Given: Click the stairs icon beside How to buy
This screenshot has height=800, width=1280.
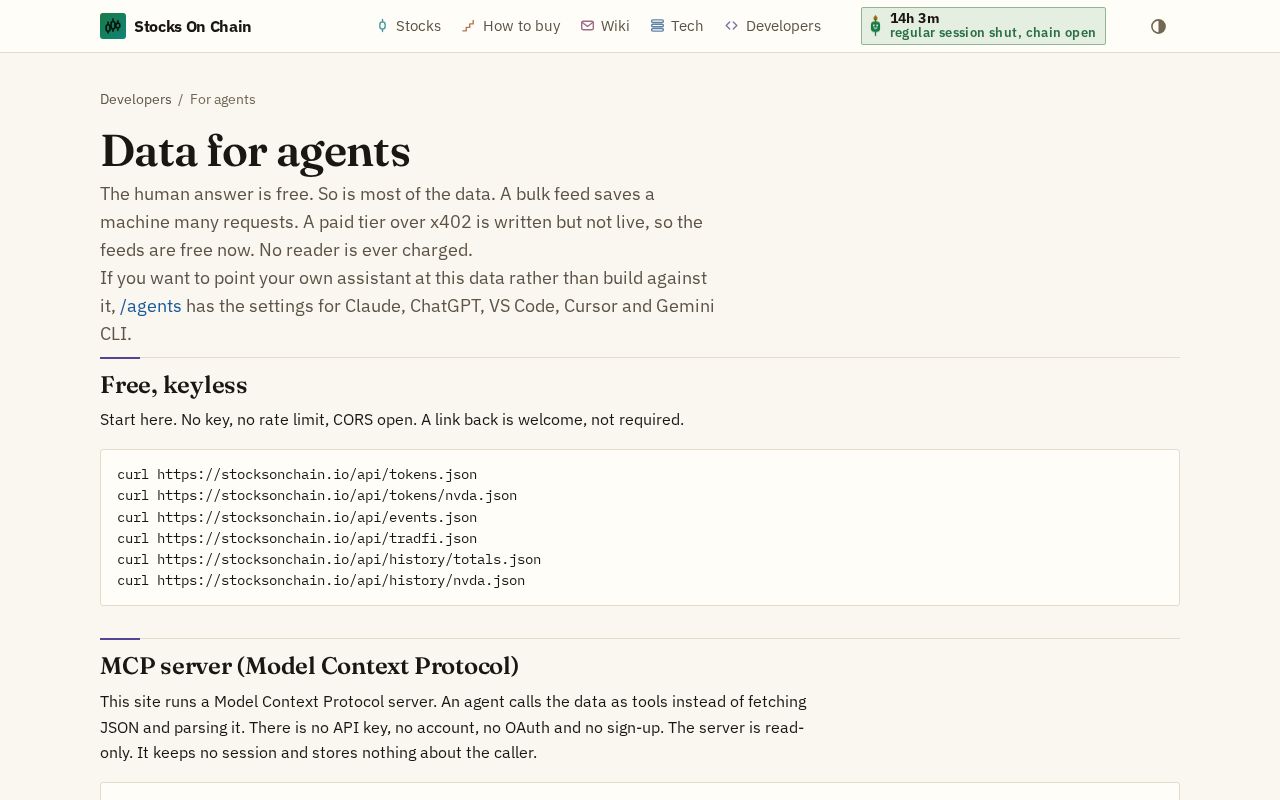Looking at the screenshot, I should coord(468,26).
